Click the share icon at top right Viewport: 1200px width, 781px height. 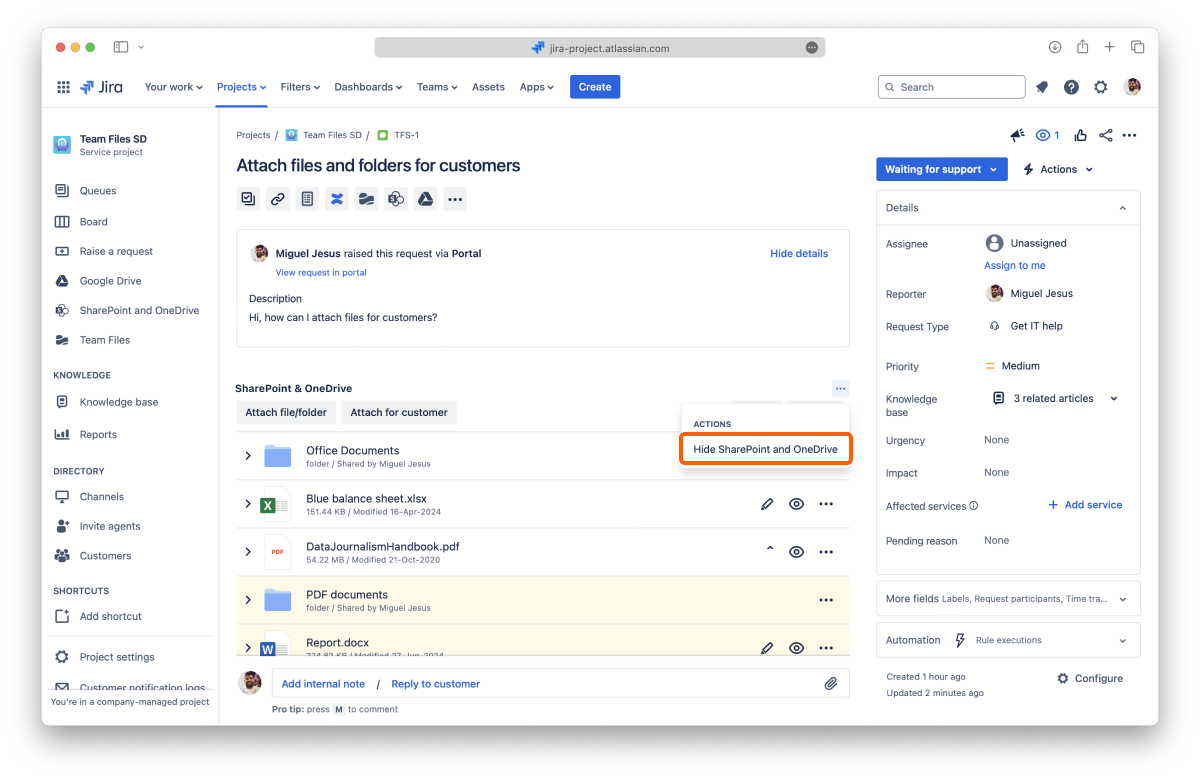[x=1105, y=136]
